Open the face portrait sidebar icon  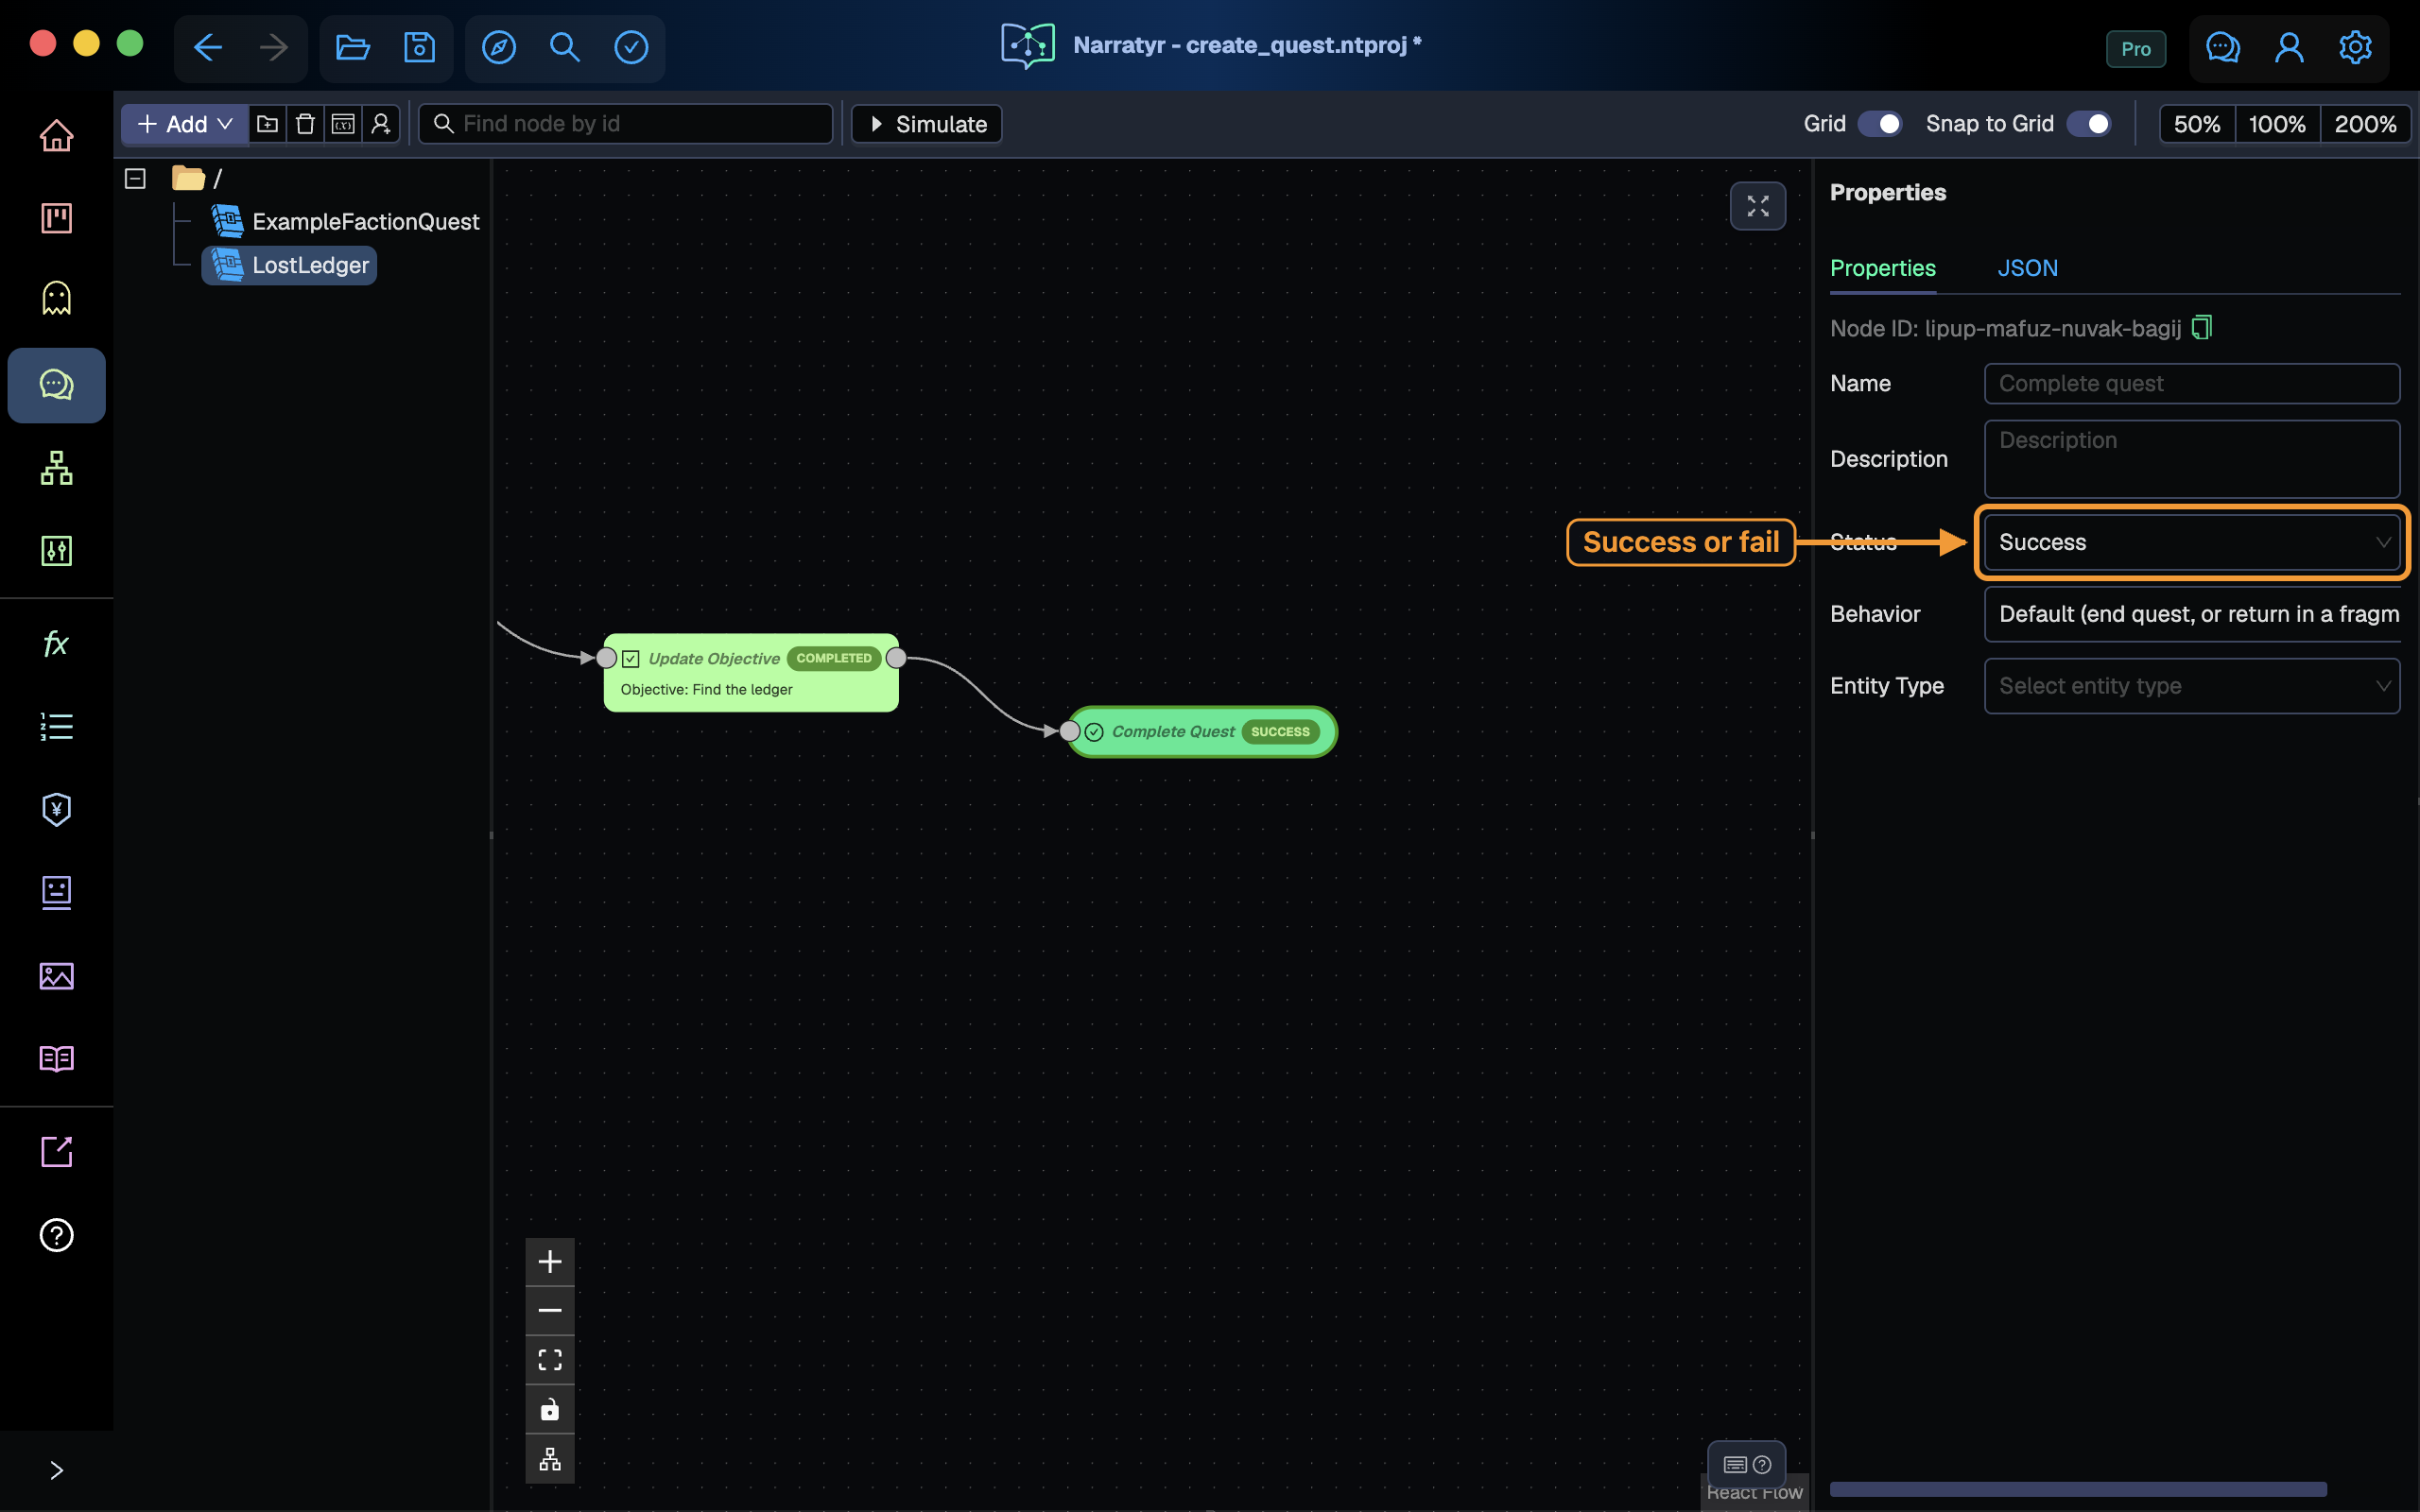coord(56,892)
